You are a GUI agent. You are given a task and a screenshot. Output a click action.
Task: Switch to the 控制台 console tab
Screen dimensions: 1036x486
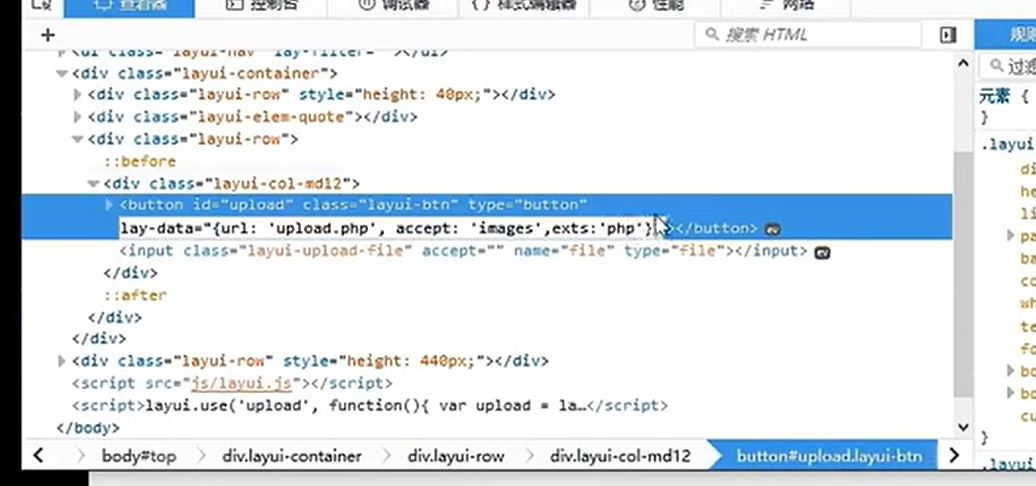pyautogui.click(x=261, y=7)
